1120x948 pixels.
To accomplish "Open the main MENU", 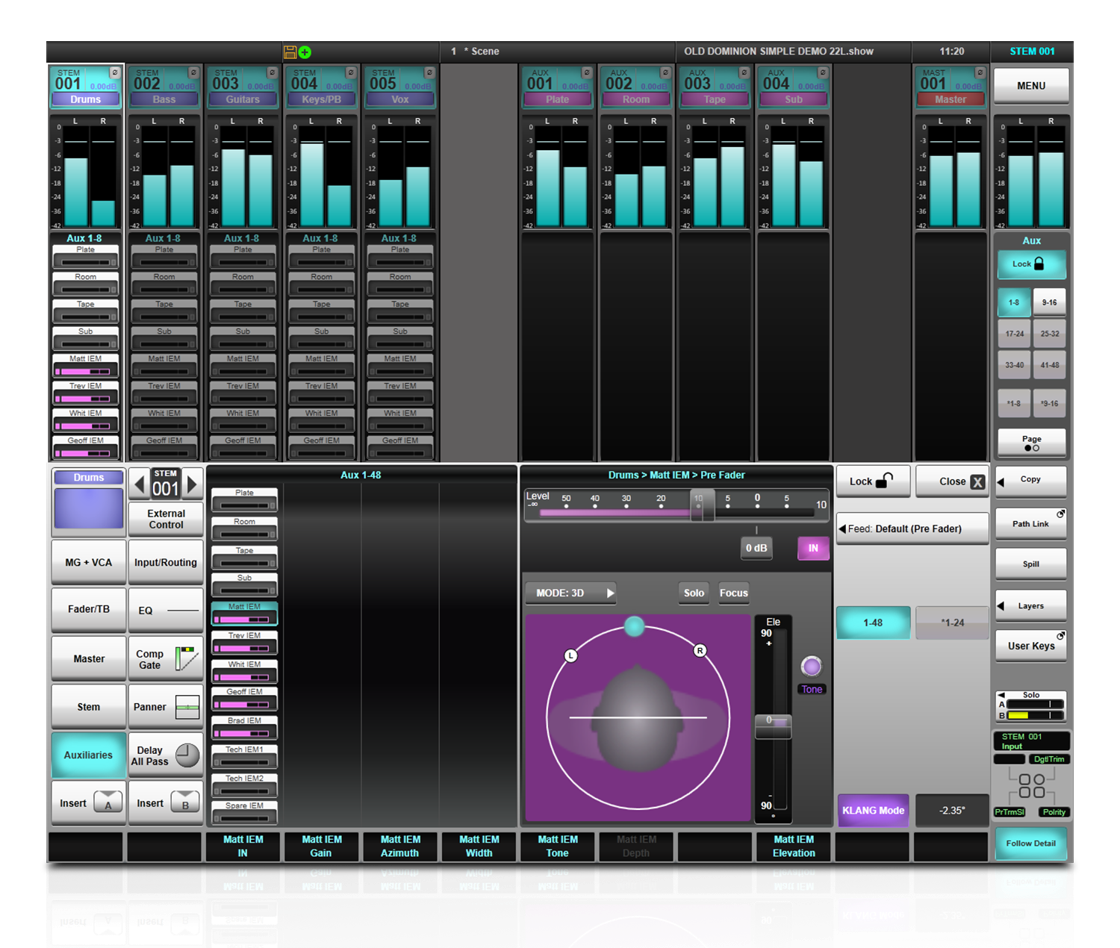I will pyautogui.click(x=1030, y=86).
